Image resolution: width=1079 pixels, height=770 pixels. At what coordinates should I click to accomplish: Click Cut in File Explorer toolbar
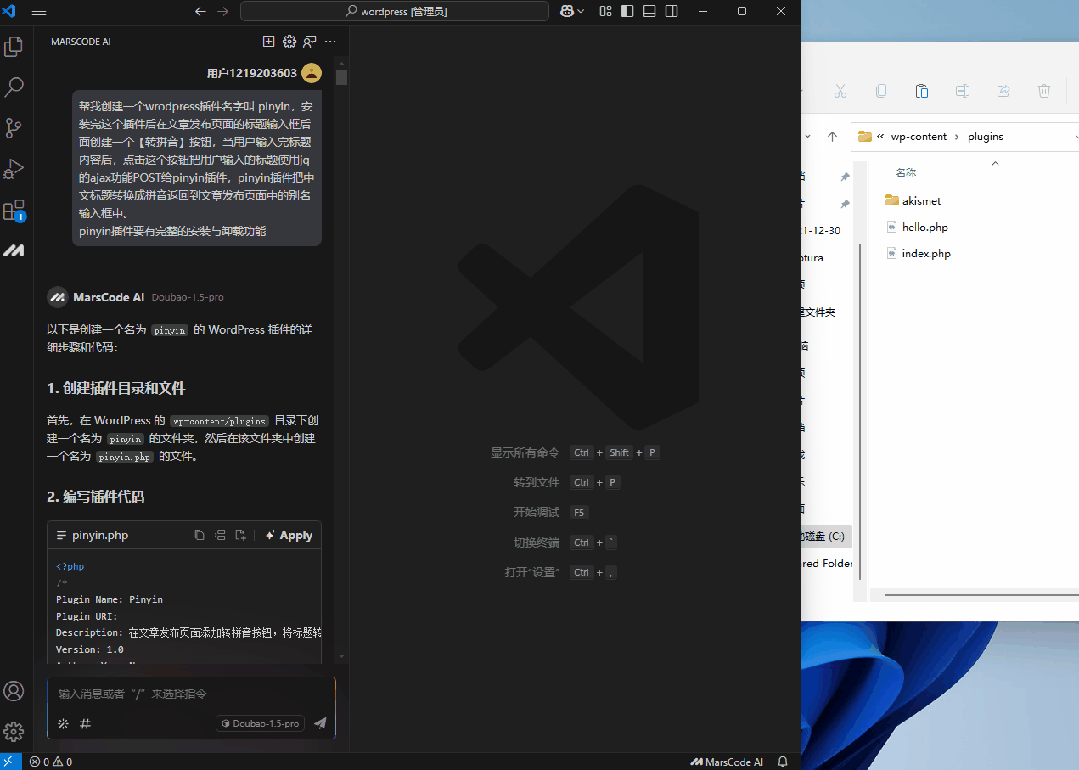click(x=840, y=91)
